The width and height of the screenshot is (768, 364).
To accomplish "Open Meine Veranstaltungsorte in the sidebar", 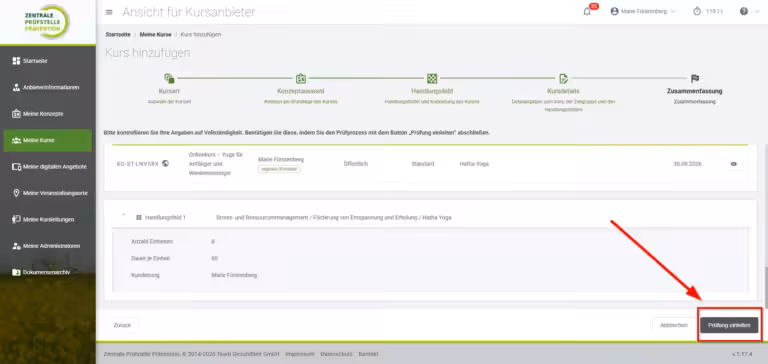I will point(48,193).
